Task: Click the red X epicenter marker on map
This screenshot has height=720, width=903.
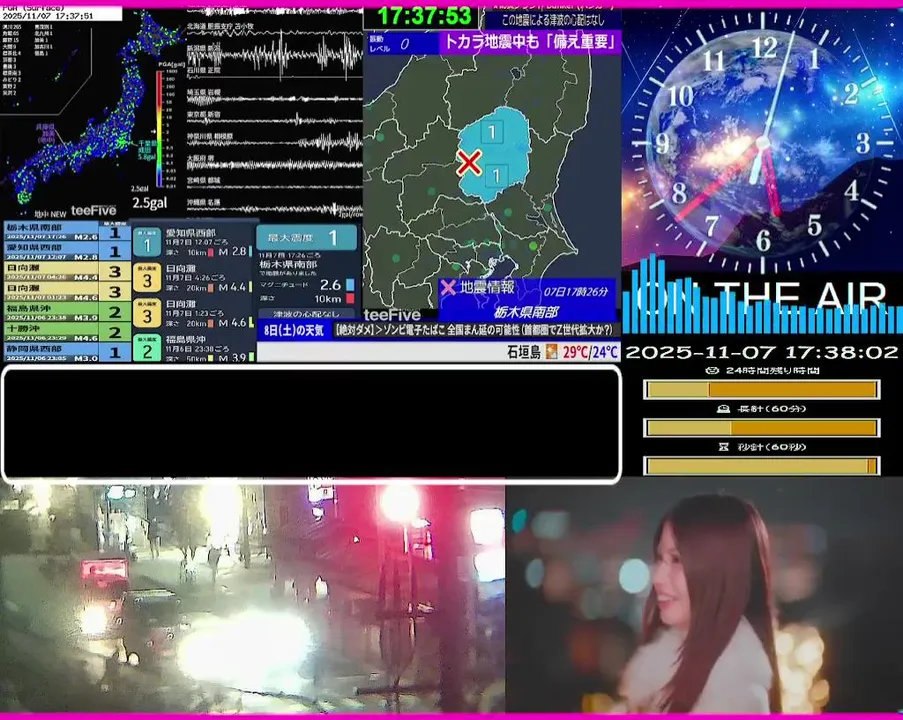Action: tap(469, 162)
